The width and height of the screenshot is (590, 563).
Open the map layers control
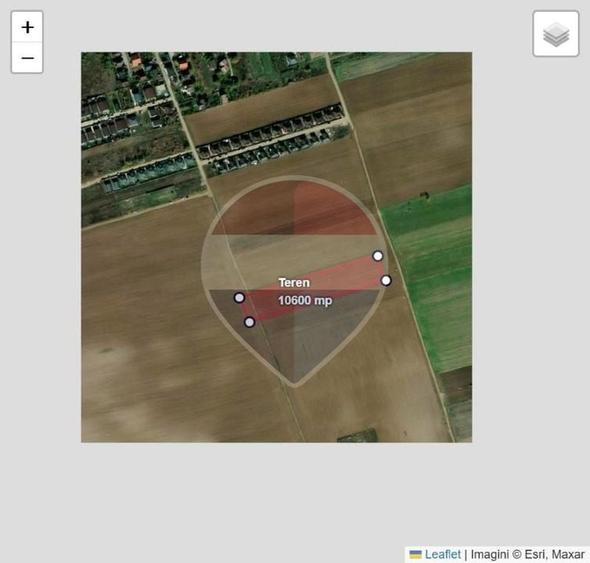[x=556, y=34]
